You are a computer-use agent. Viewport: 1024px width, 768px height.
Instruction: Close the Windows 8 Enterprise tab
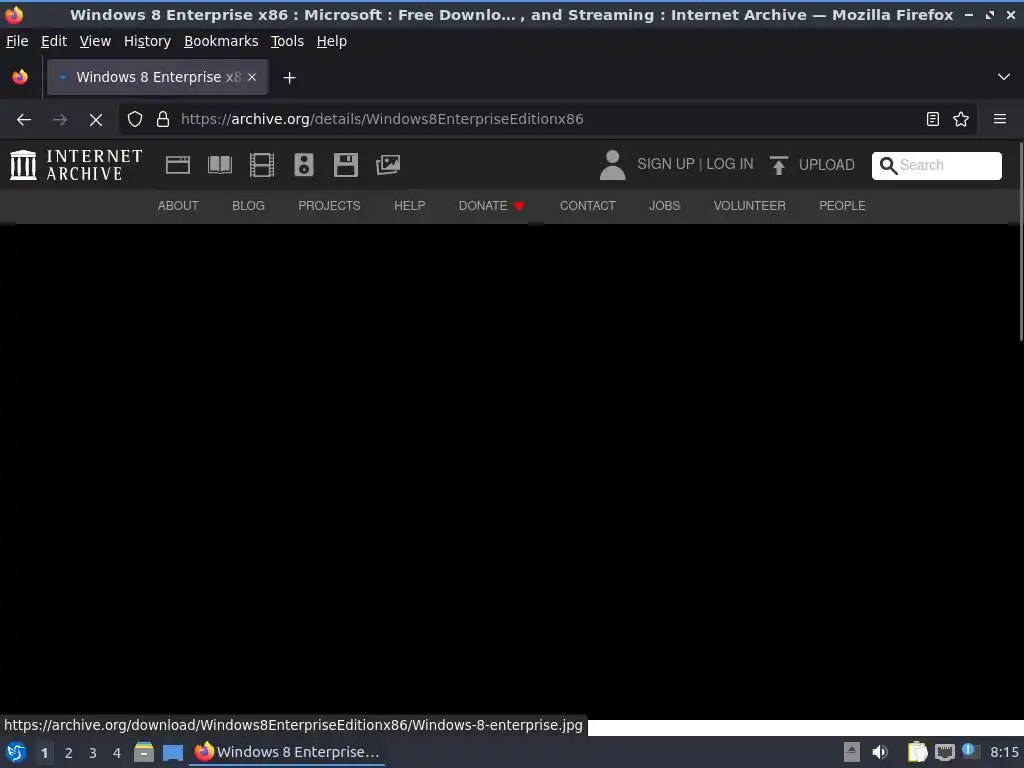click(252, 77)
